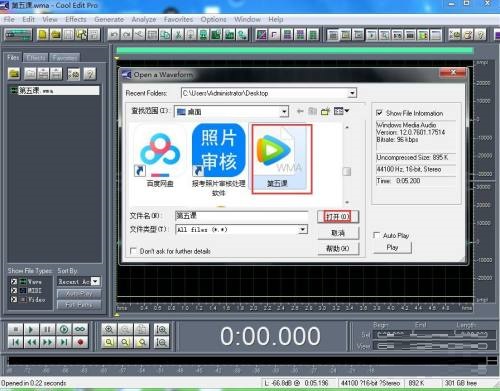
Task: Switch to the Favorites panel tab
Action: click(x=65, y=58)
